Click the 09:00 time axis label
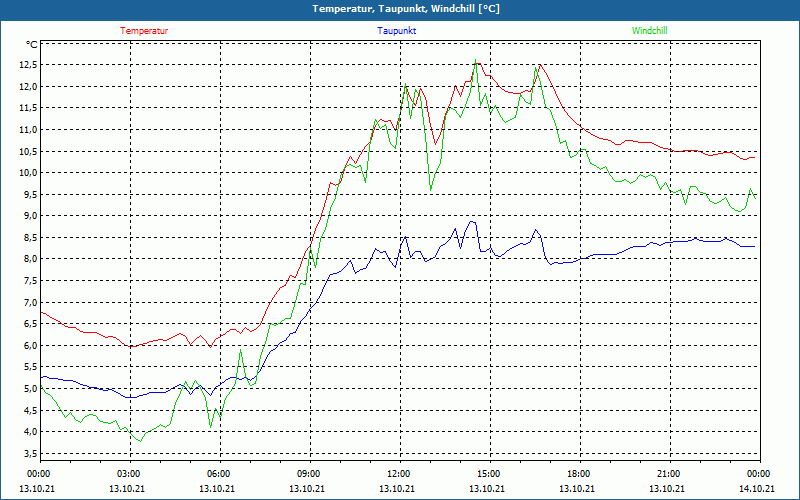 pos(308,474)
